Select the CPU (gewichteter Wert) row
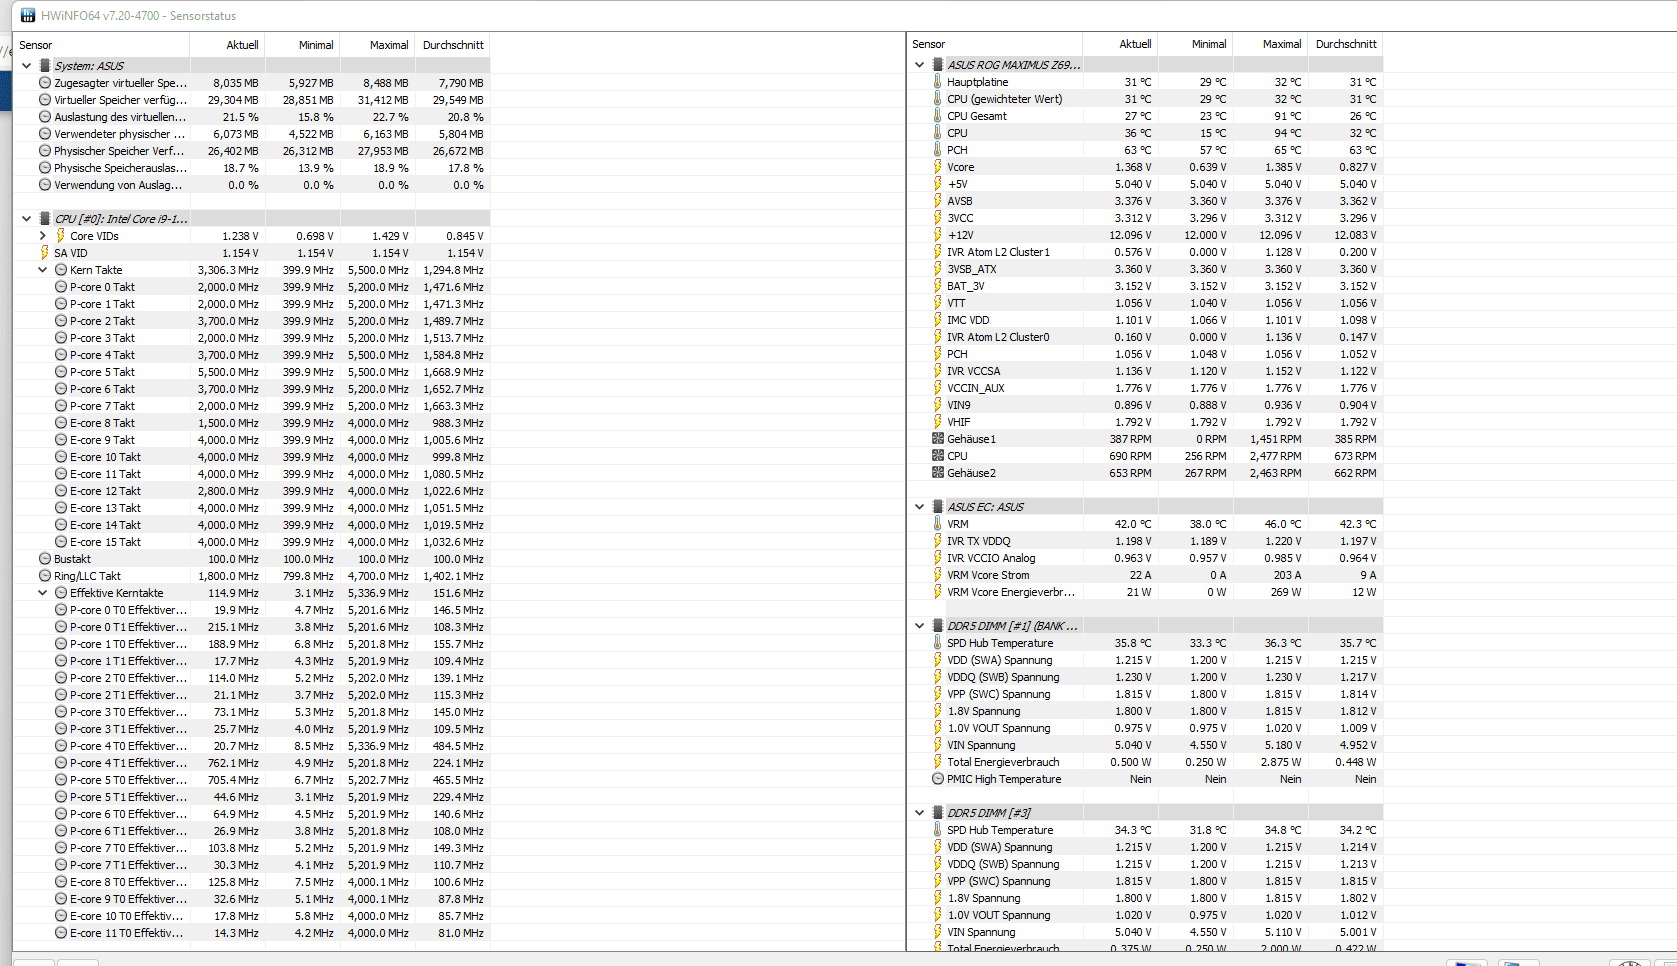1677x966 pixels. [1146, 99]
